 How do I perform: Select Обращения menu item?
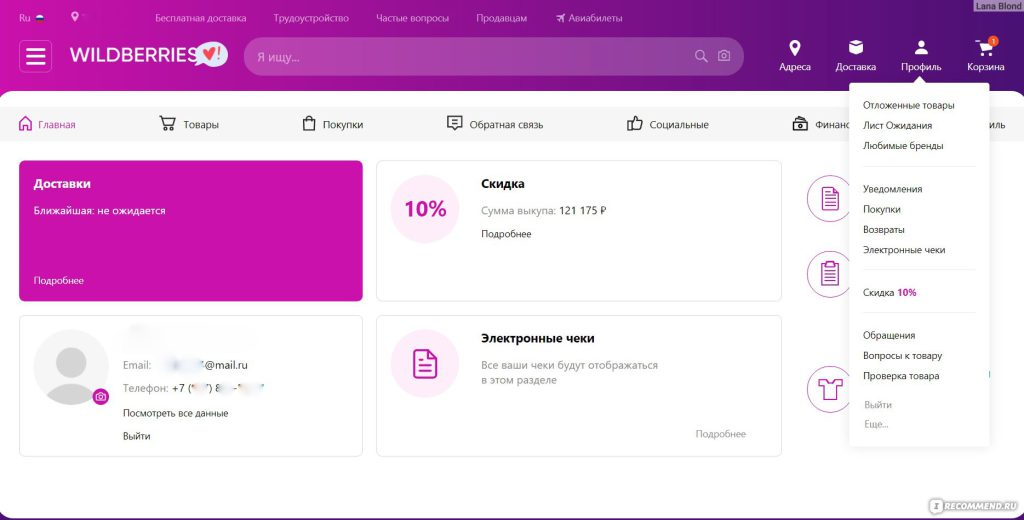click(889, 335)
